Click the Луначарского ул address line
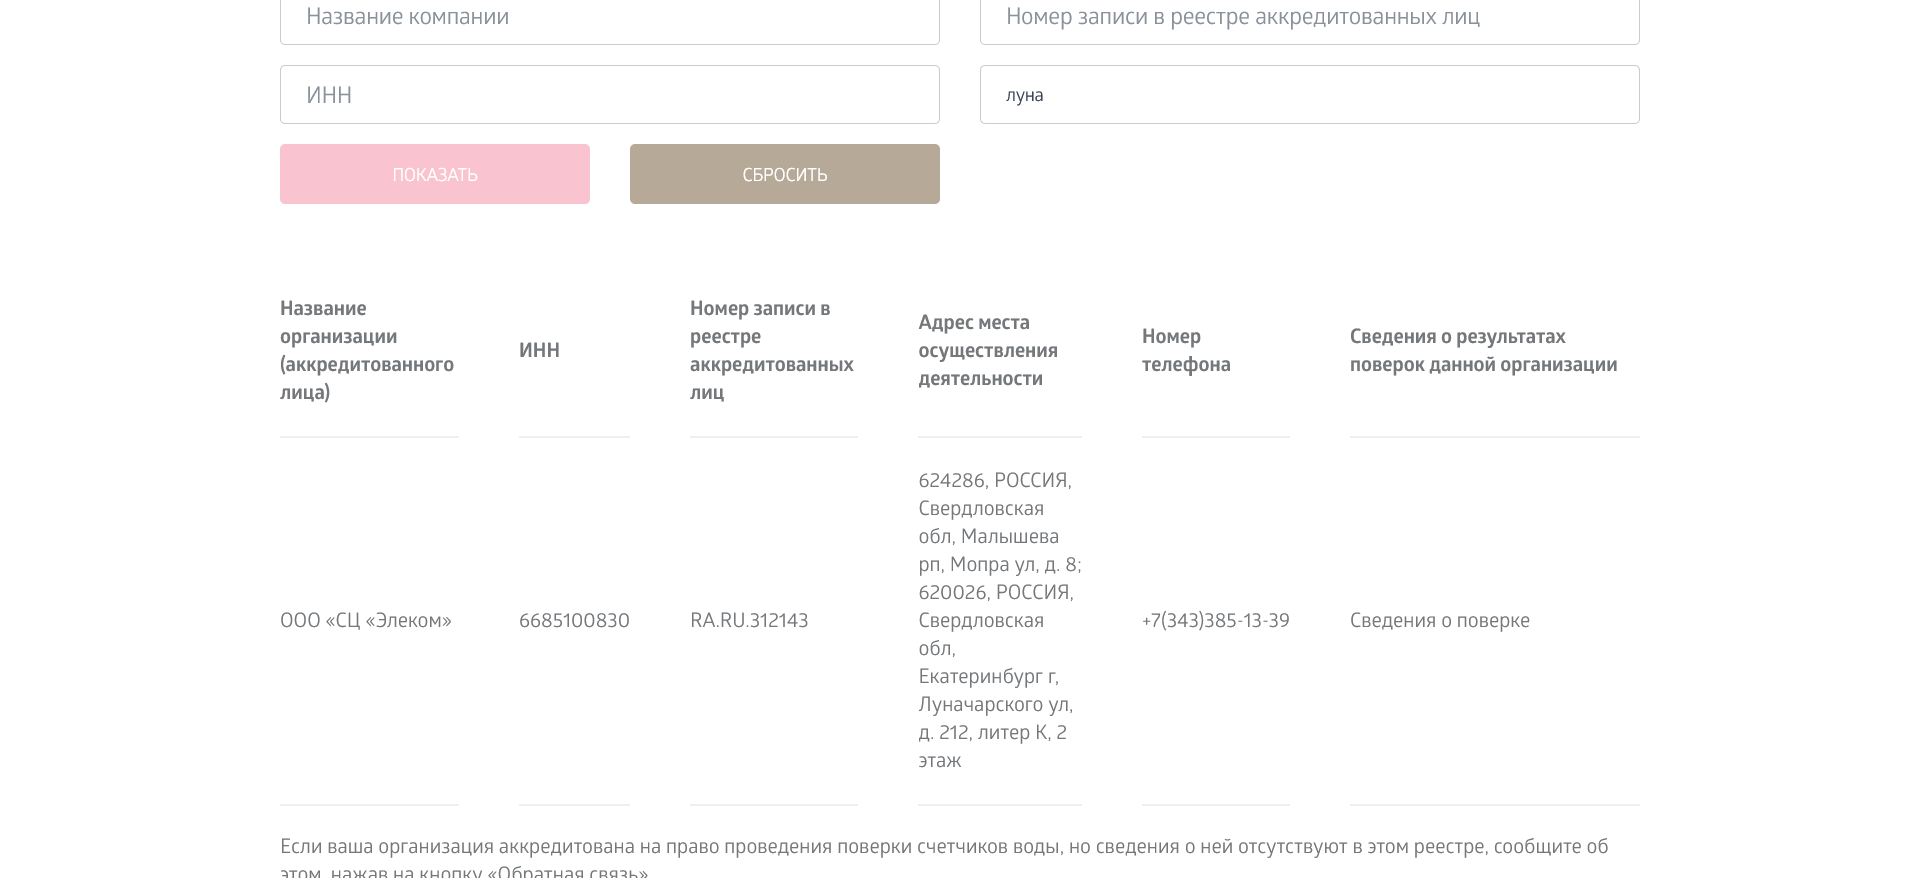The image size is (1920, 878). click(995, 705)
